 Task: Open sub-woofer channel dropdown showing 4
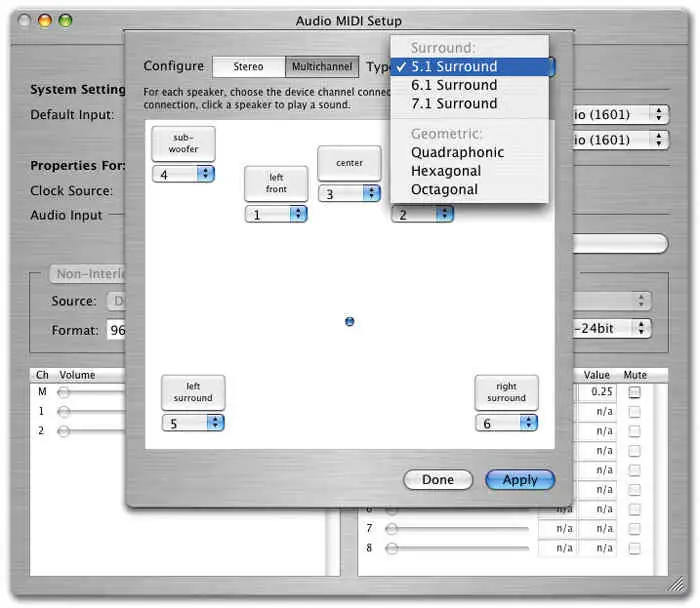coord(183,174)
